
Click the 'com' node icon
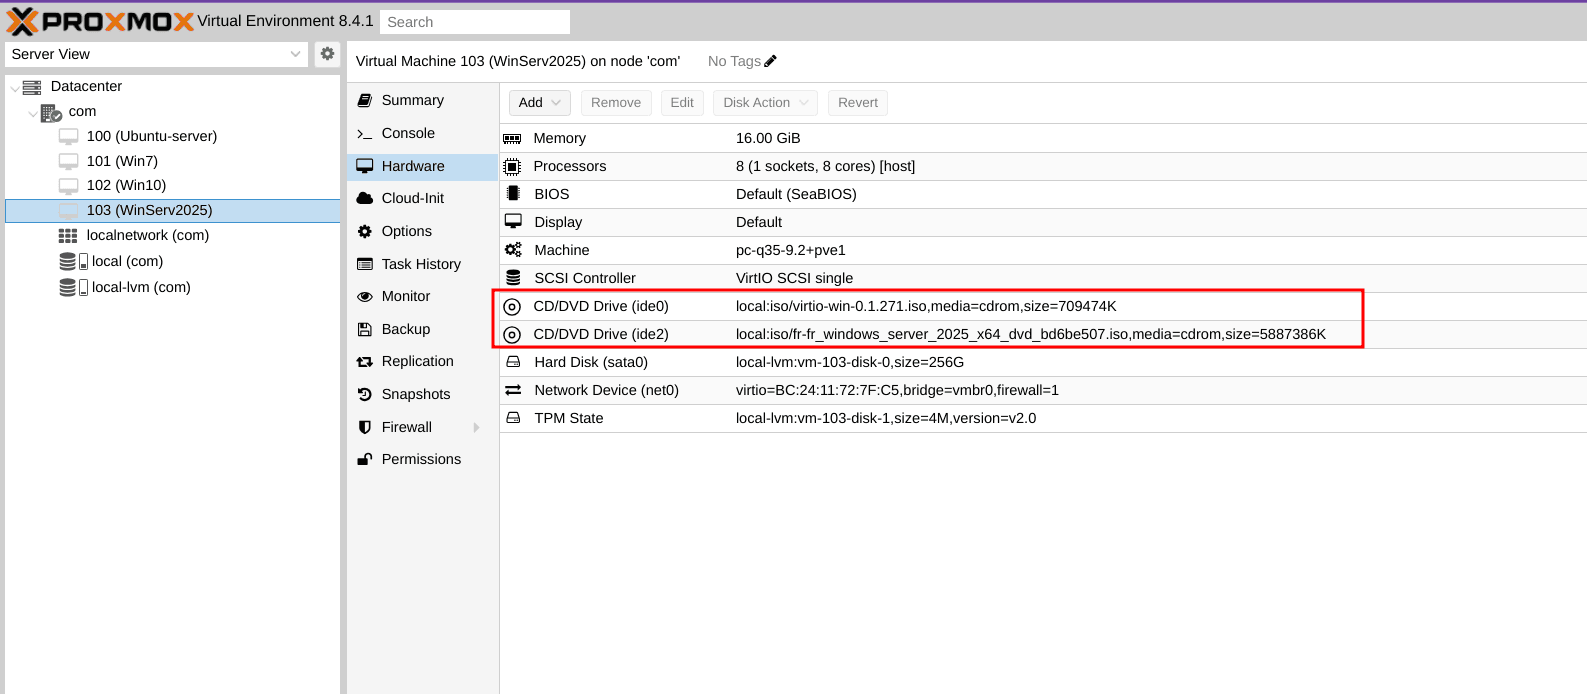(x=51, y=112)
